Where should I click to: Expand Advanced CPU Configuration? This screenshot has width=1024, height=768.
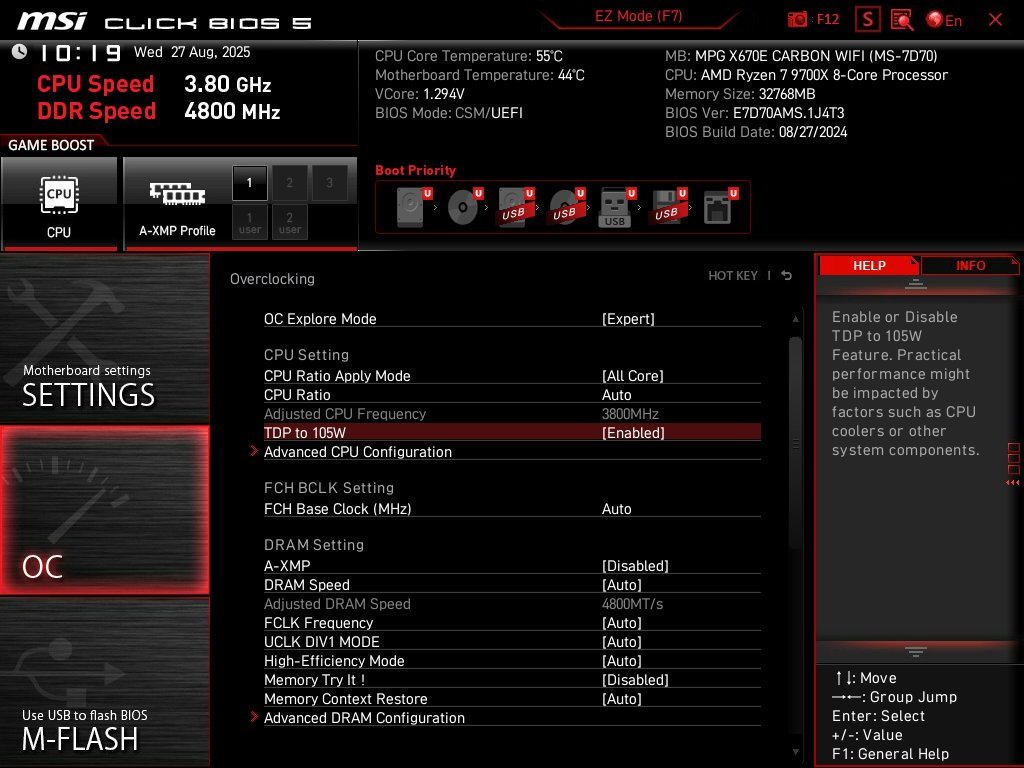(357, 451)
